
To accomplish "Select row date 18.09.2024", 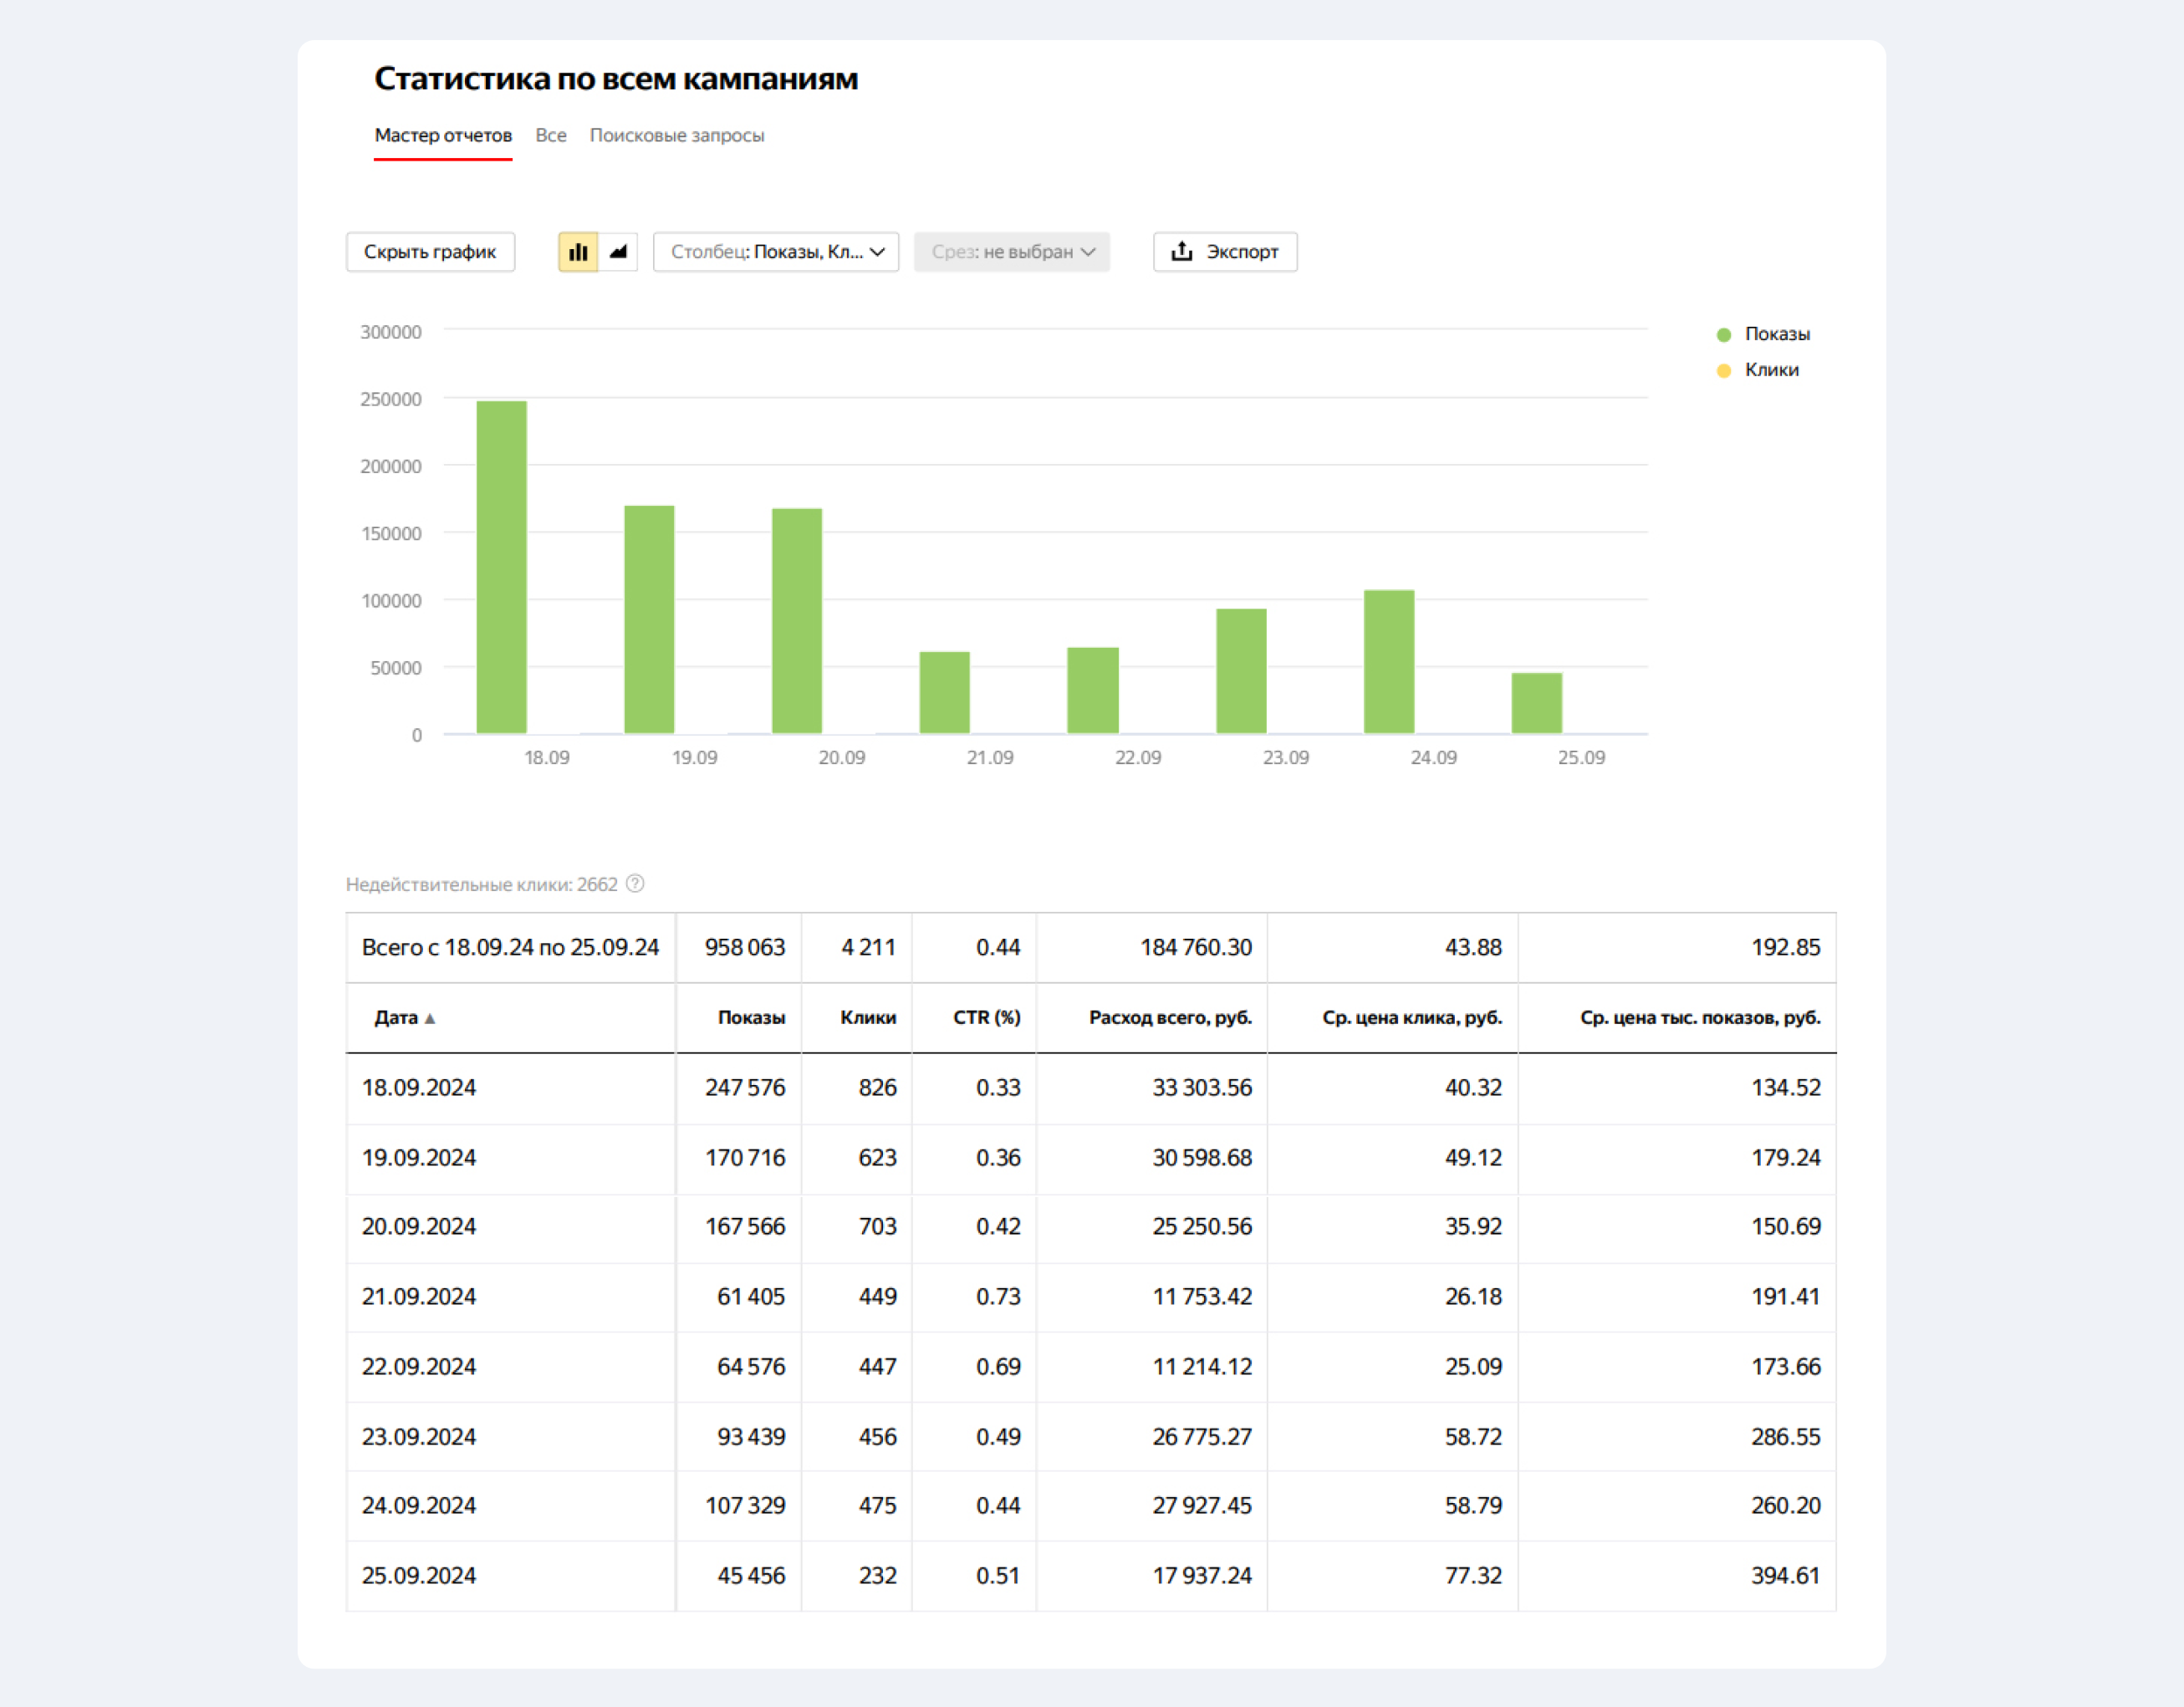I will [419, 1088].
